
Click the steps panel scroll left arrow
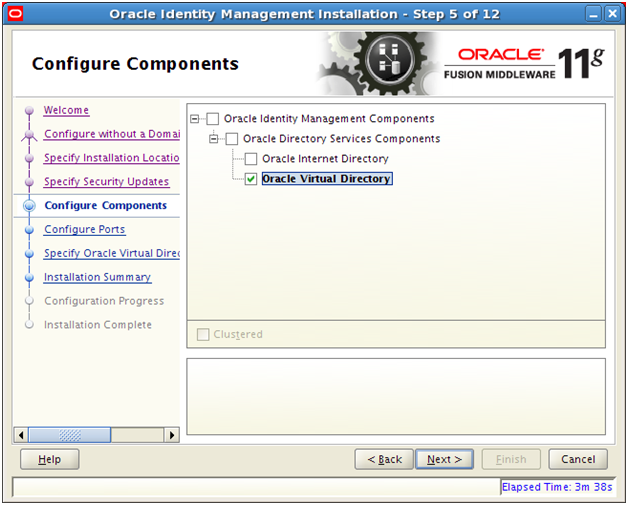point(21,435)
